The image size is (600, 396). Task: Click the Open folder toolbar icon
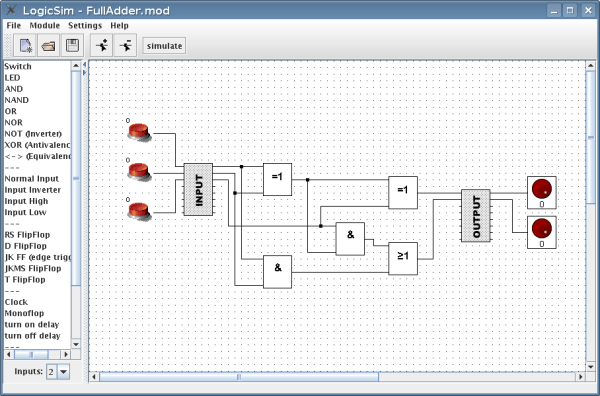49,46
